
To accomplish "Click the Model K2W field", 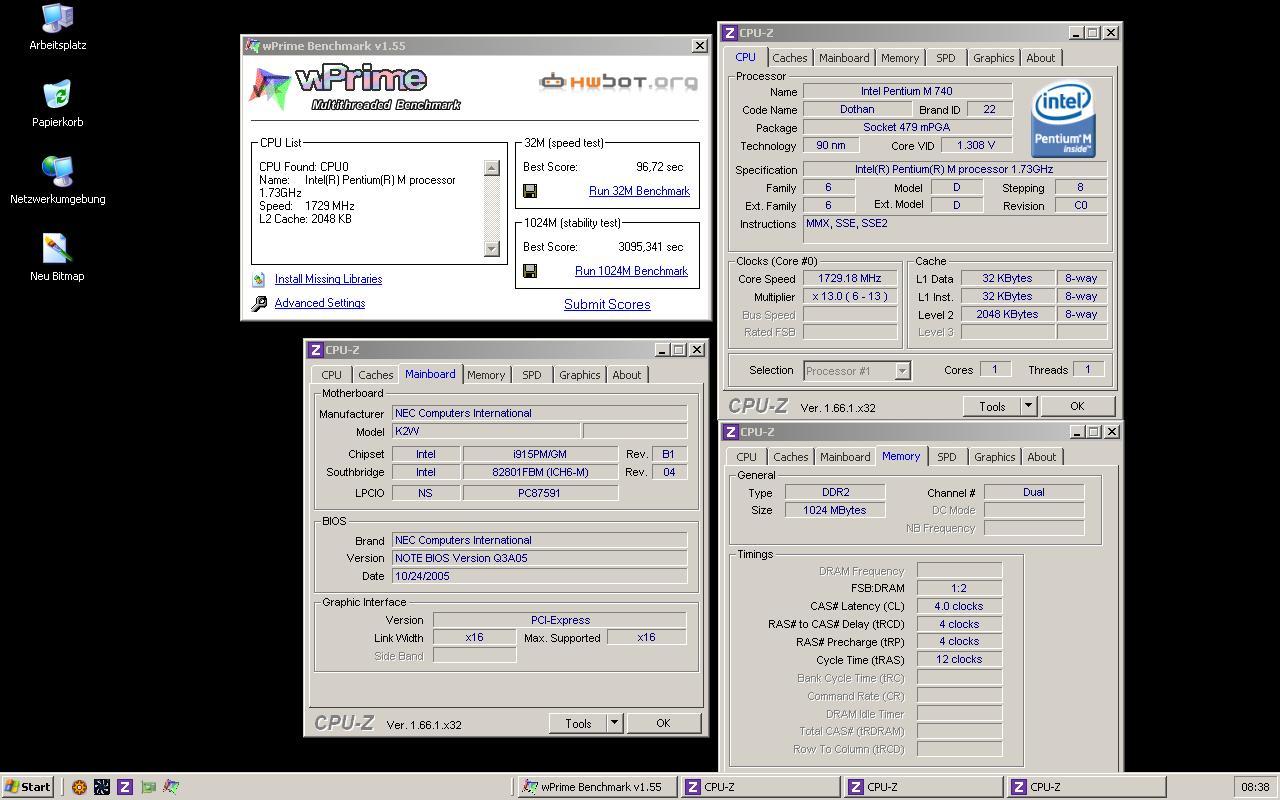I will point(486,431).
